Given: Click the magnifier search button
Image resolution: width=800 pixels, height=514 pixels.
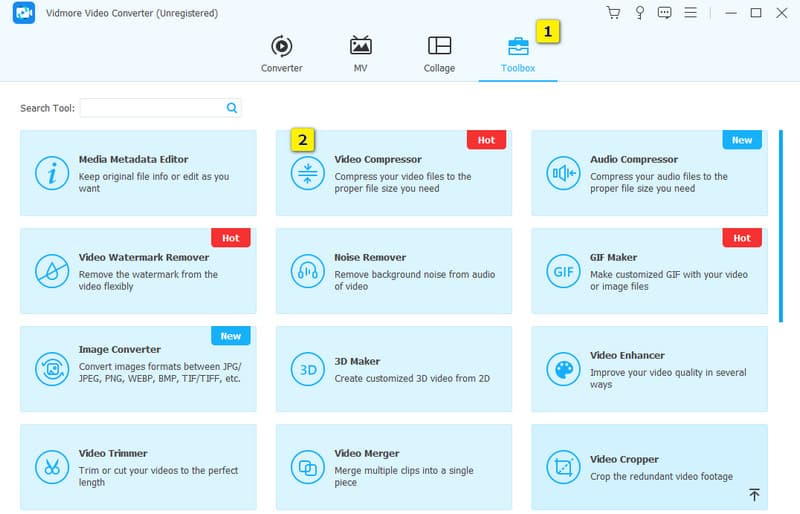Looking at the screenshot, I should click(232, 108).
